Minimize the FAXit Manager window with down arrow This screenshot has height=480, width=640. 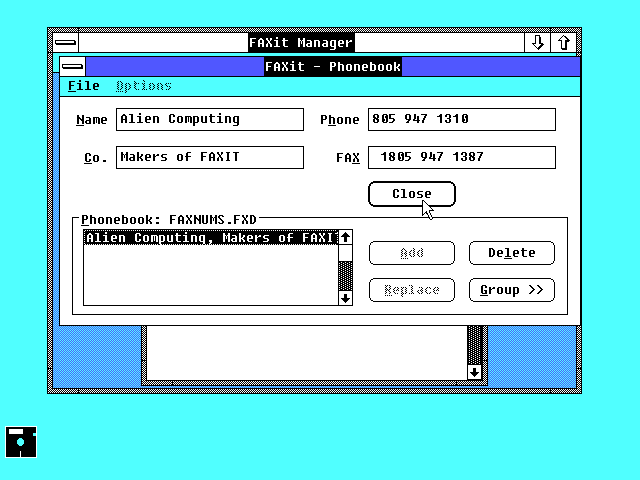[x=538, y=42]
